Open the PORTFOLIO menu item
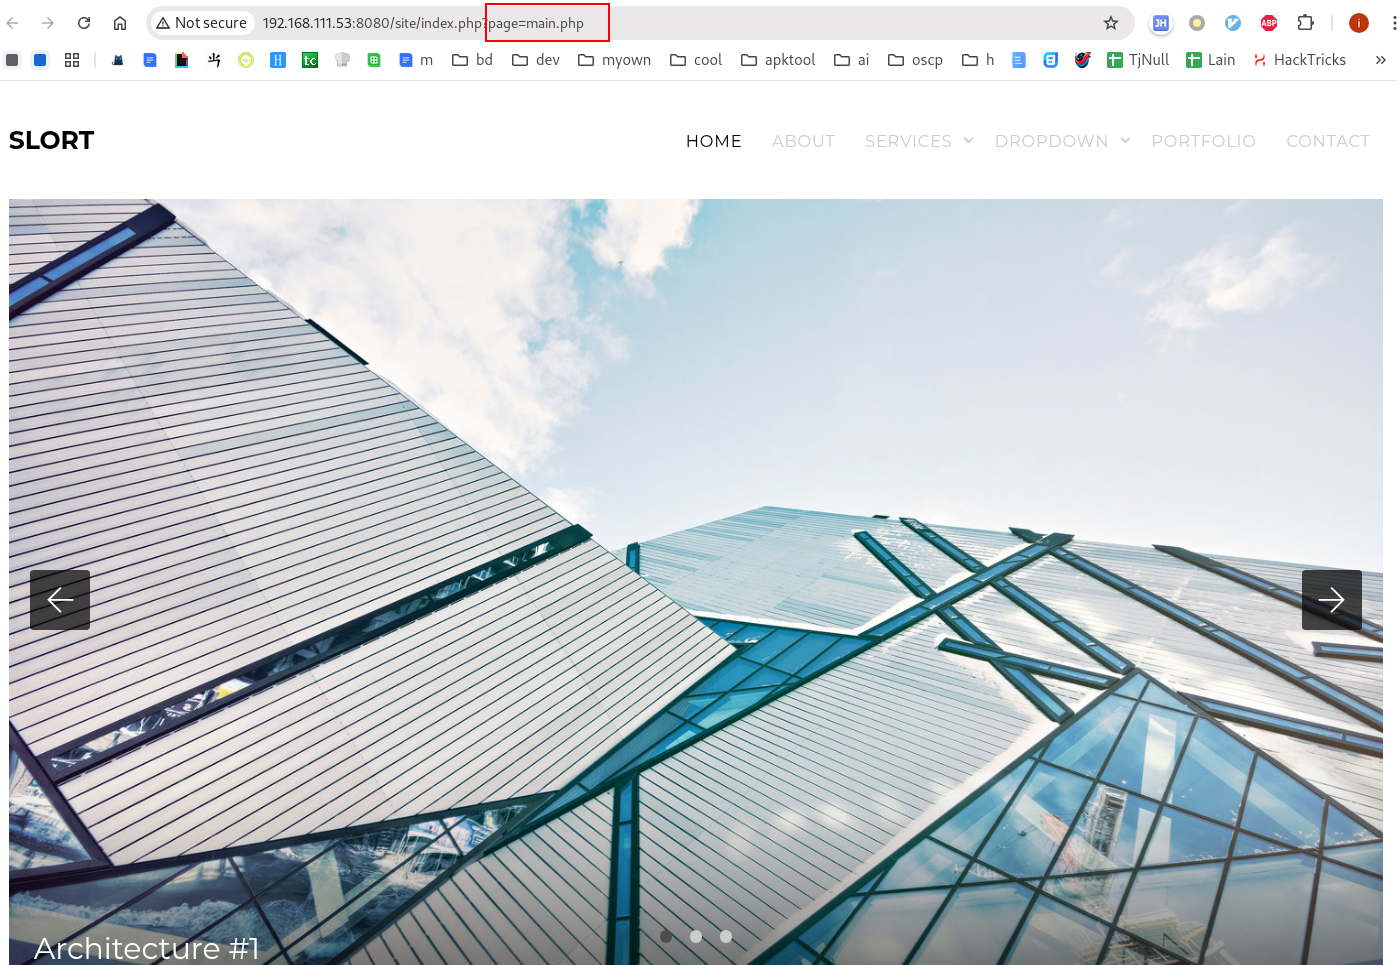This screenshot has height=965, width=1397. tap(1203, 141)
